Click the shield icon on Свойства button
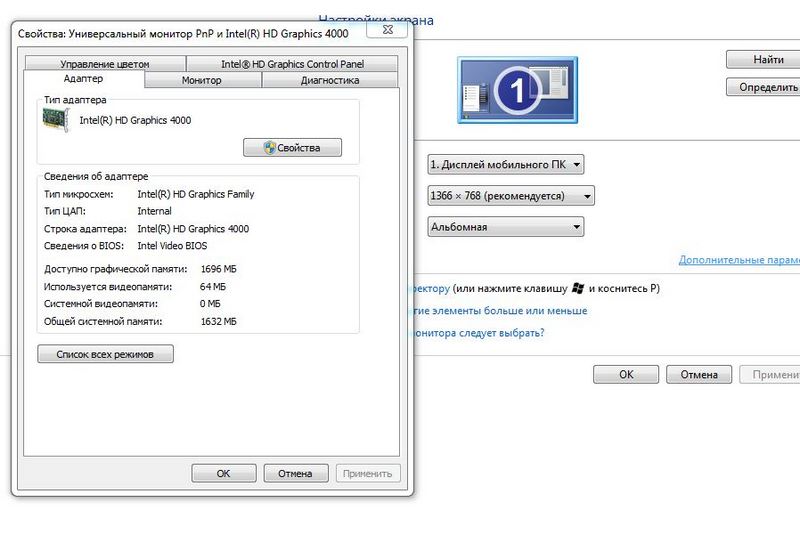 point(269,148)
